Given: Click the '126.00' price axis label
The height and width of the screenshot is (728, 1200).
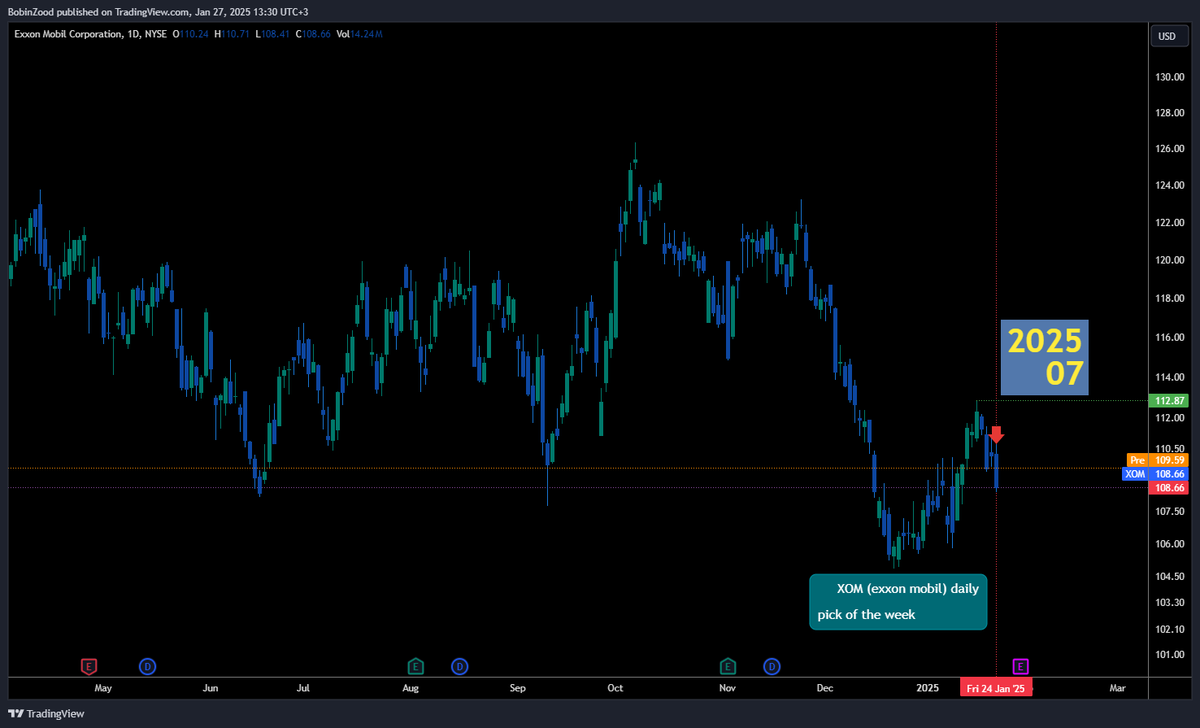Looking at the screenshot, I should pyautogui.click(x=1169, y=150).
